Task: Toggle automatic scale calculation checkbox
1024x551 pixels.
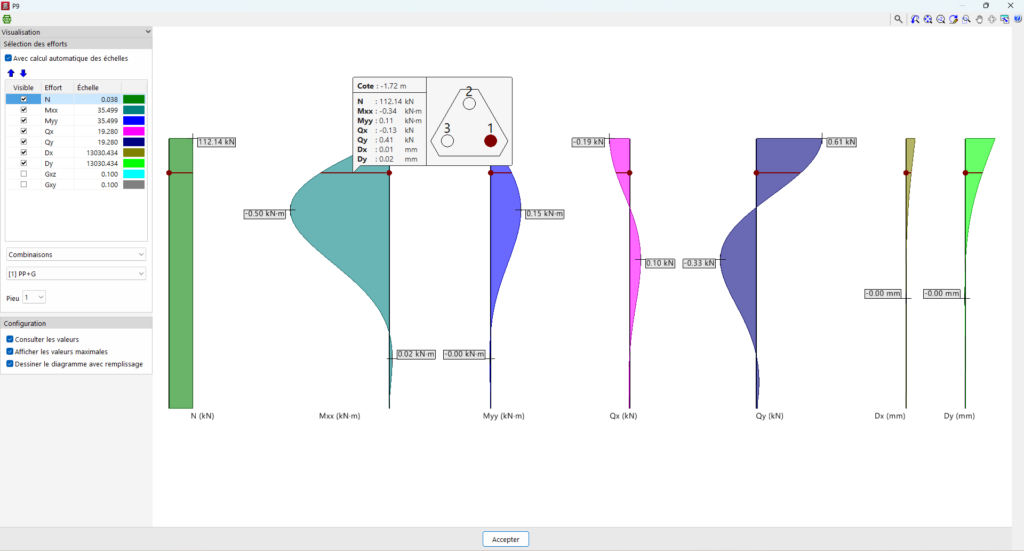Action: point(8,58)
